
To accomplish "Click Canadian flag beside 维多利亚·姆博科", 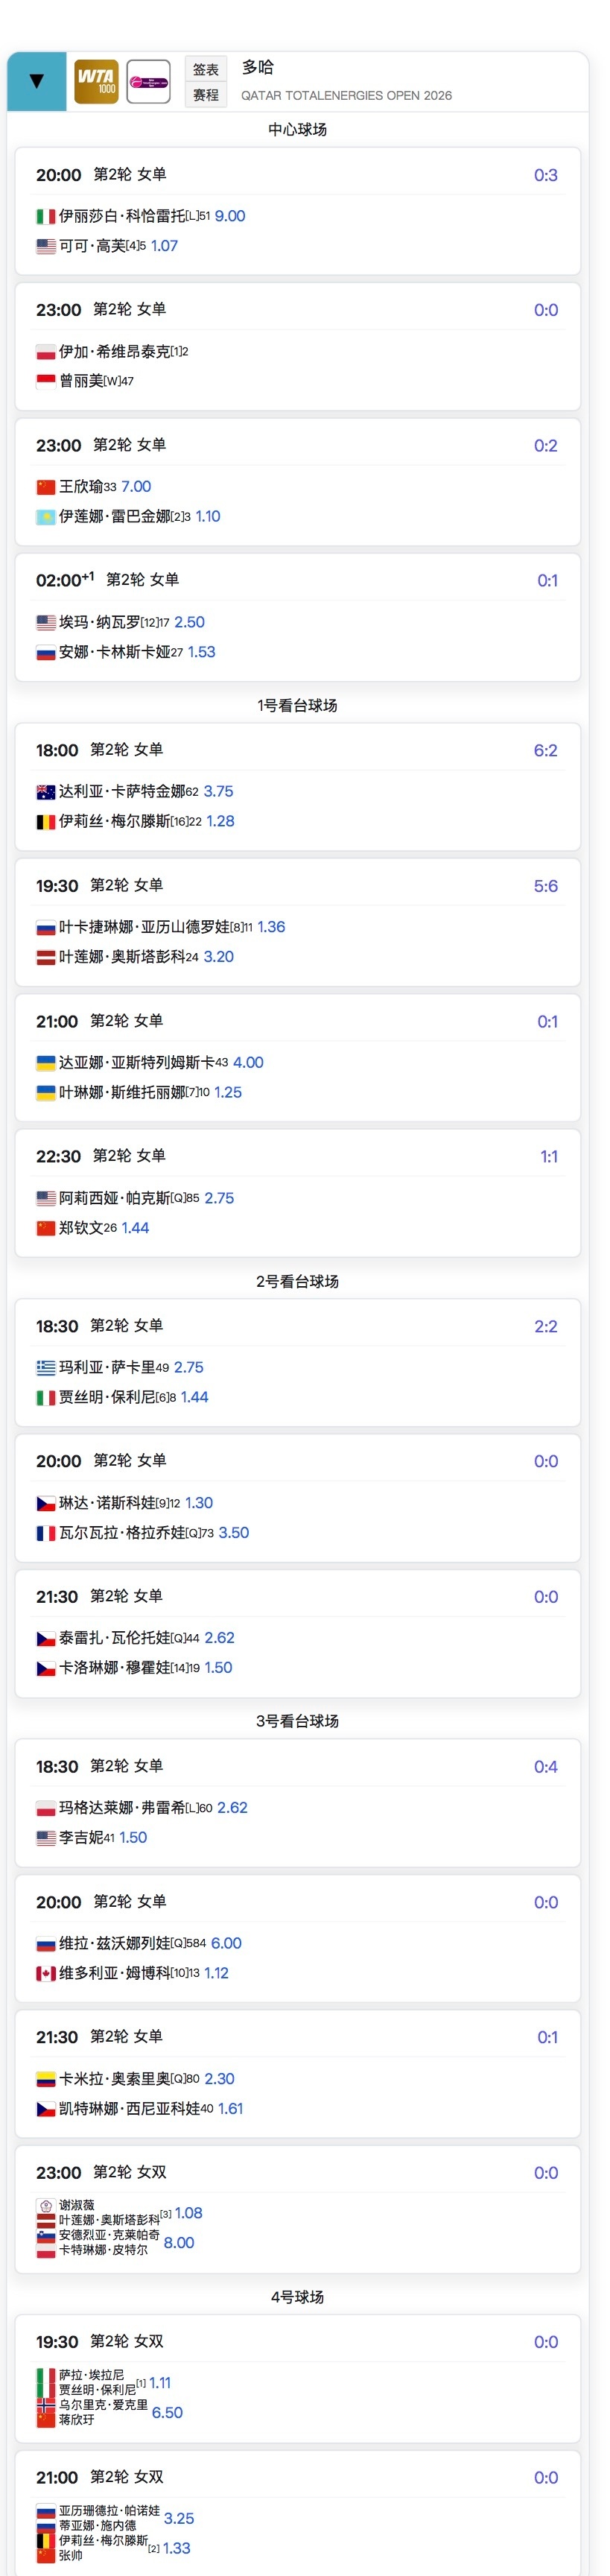I will pyautogui.click(x=46, y=1973).
